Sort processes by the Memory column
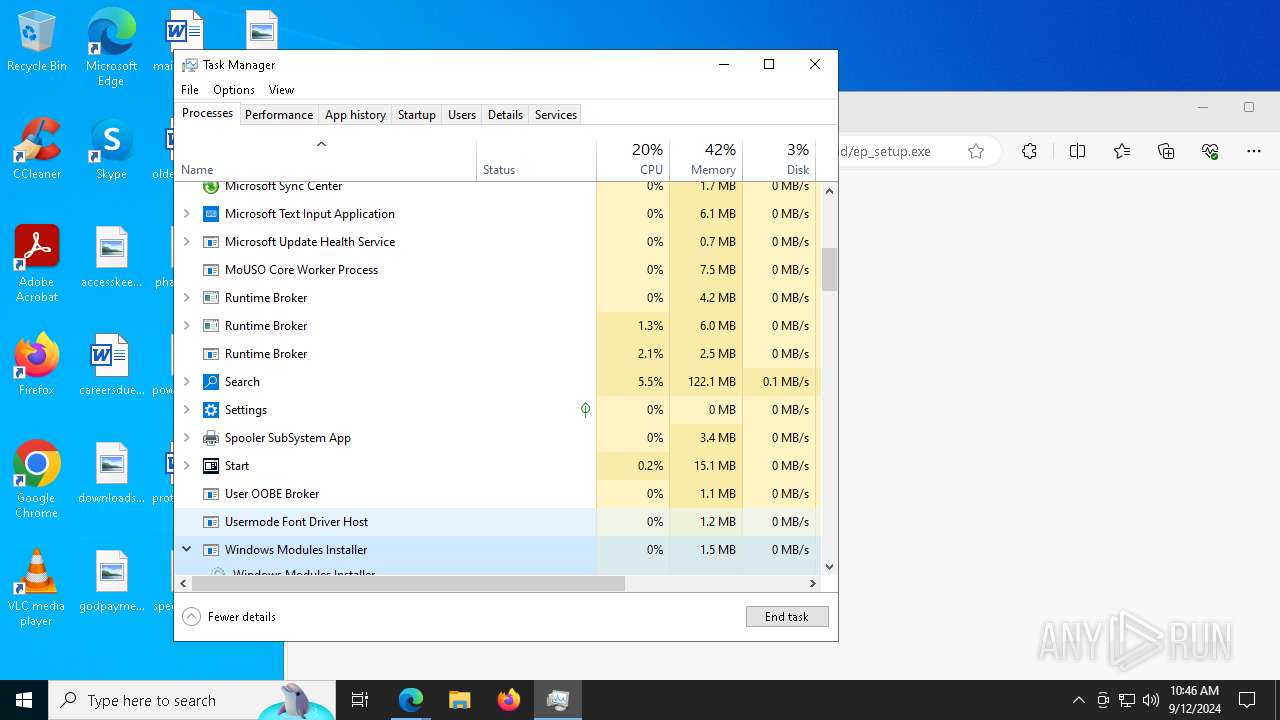 706,160
